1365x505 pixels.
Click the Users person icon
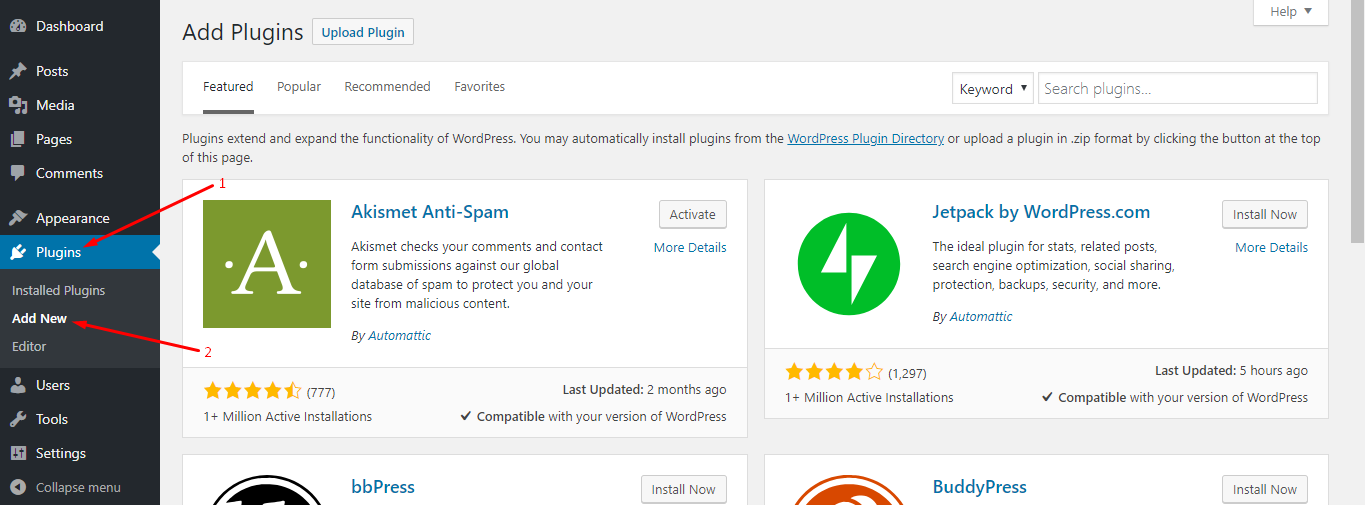tap(18, 385)
